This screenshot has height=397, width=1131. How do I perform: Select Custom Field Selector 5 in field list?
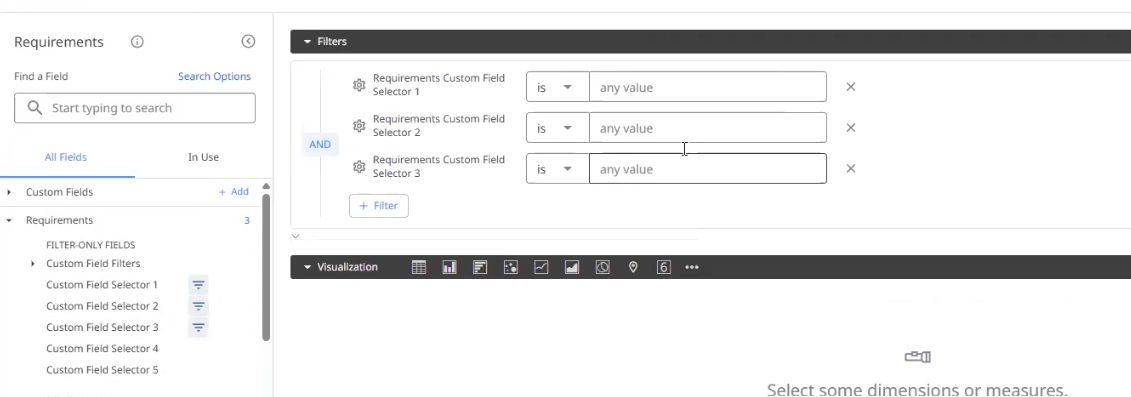tap(102, 370)
